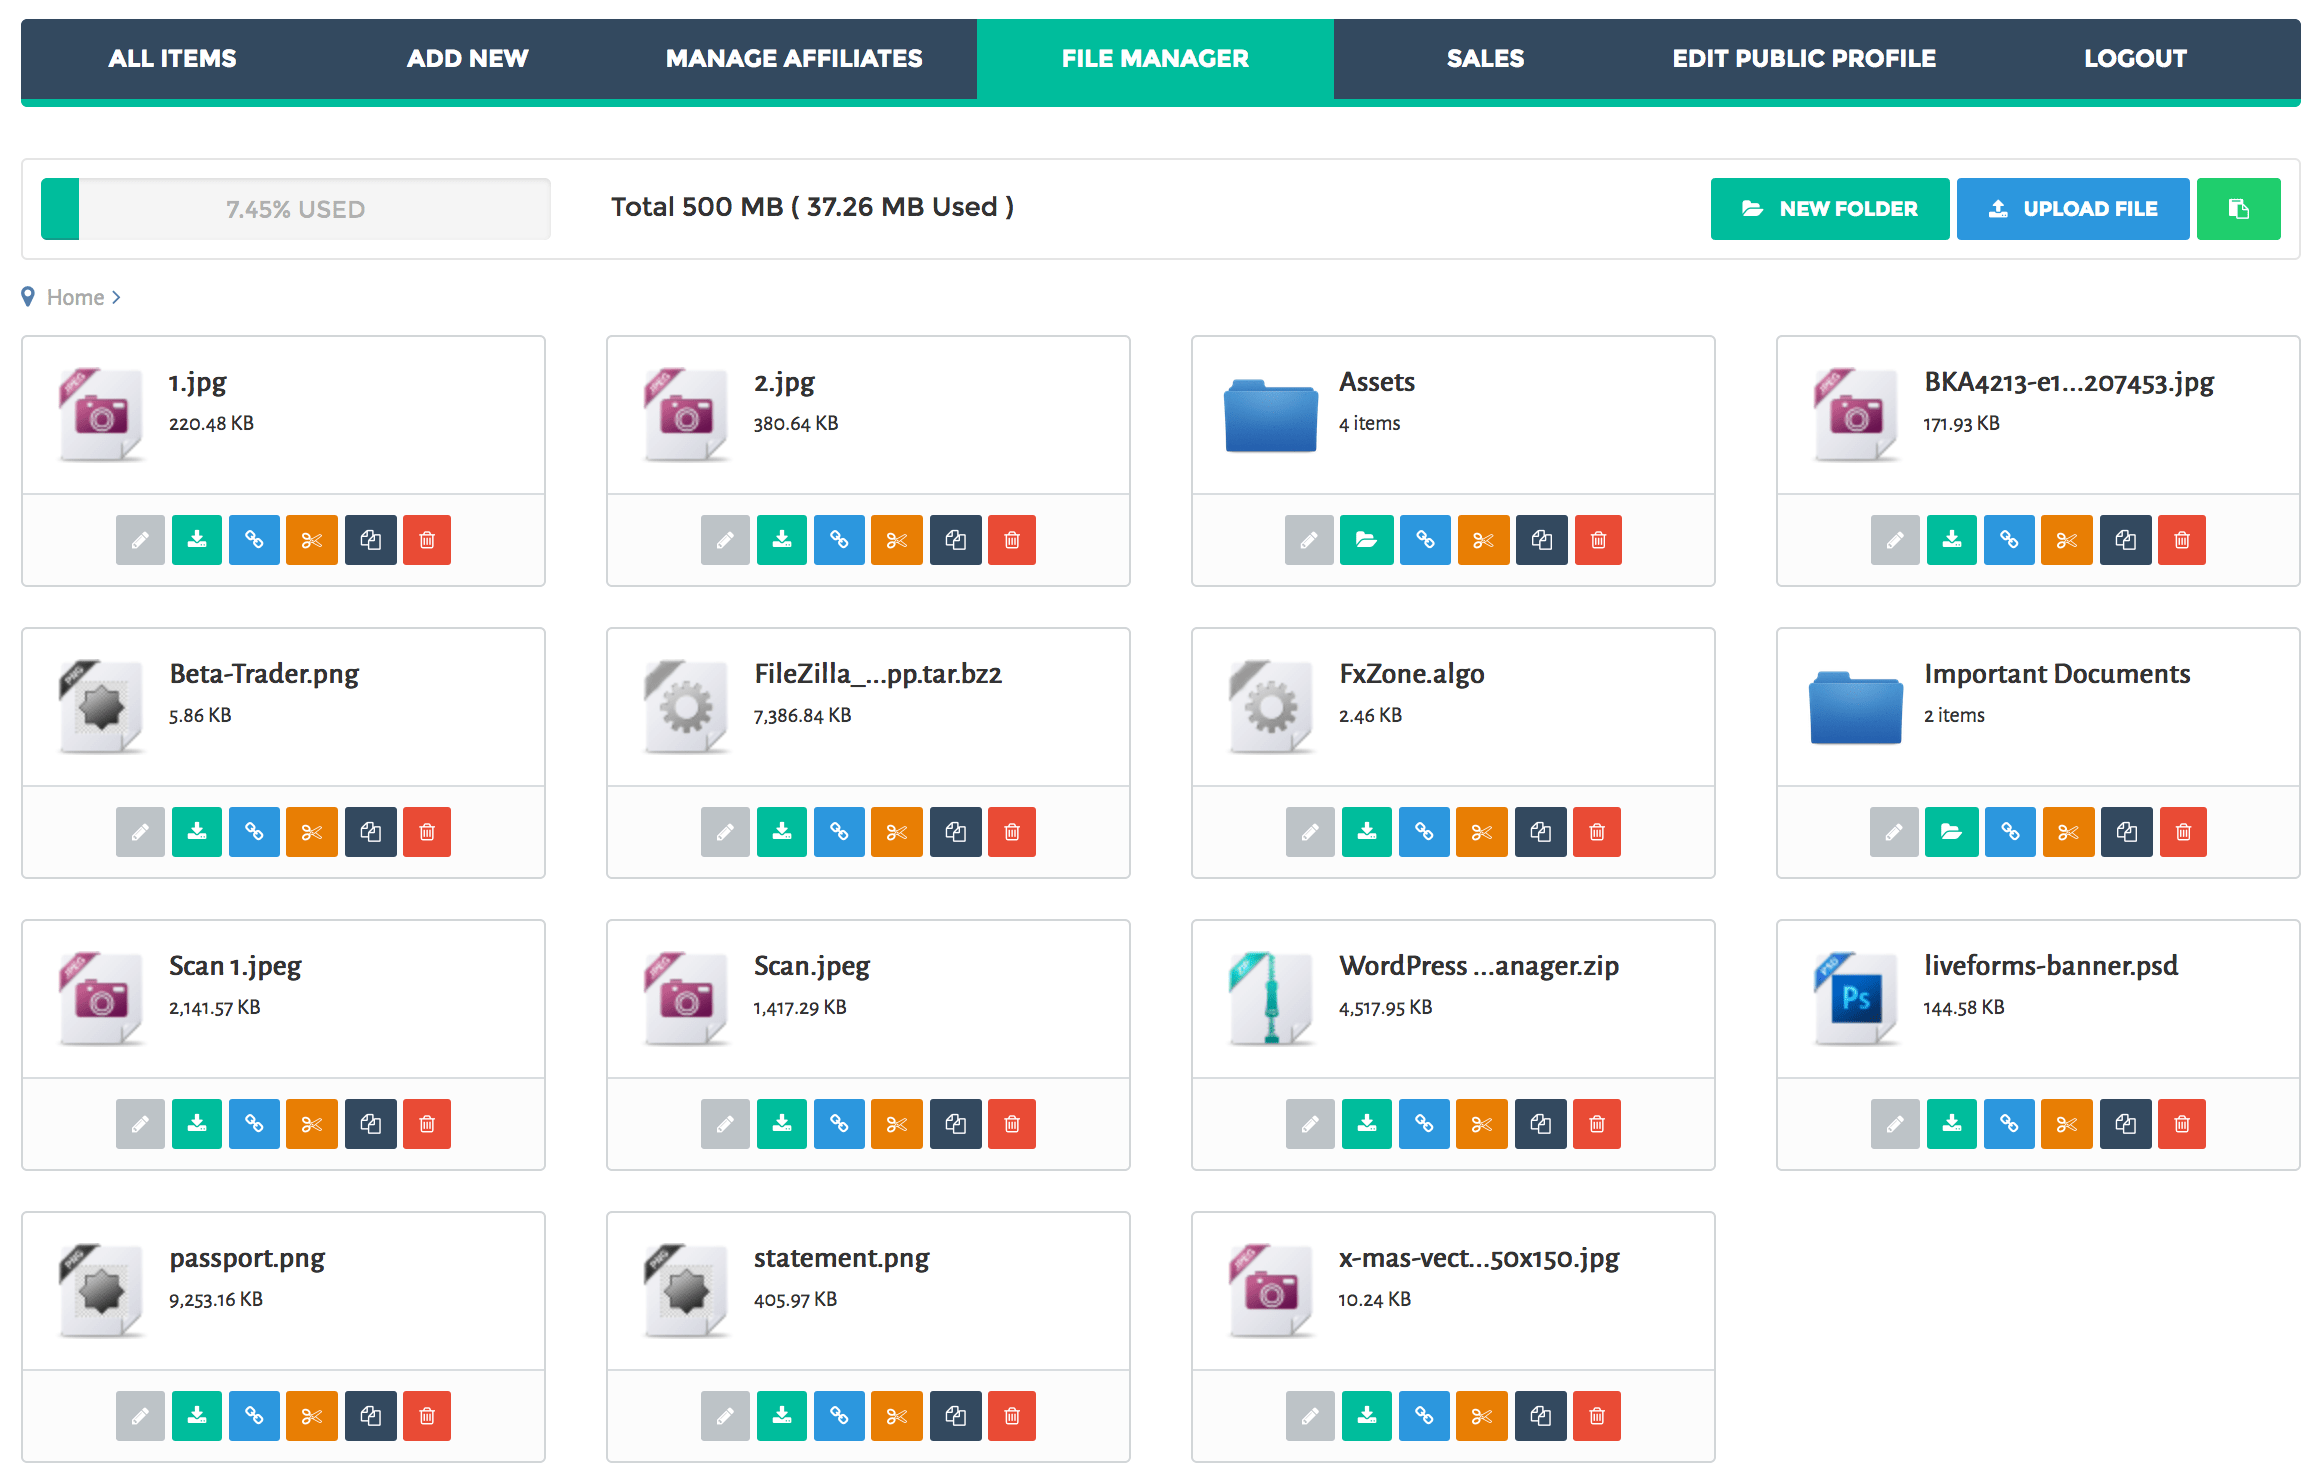Viewport: 2322px width, 1480px height.
Task: Cut the Important Documents folder
Action: pyautogui.click(x=2068, y=831)
